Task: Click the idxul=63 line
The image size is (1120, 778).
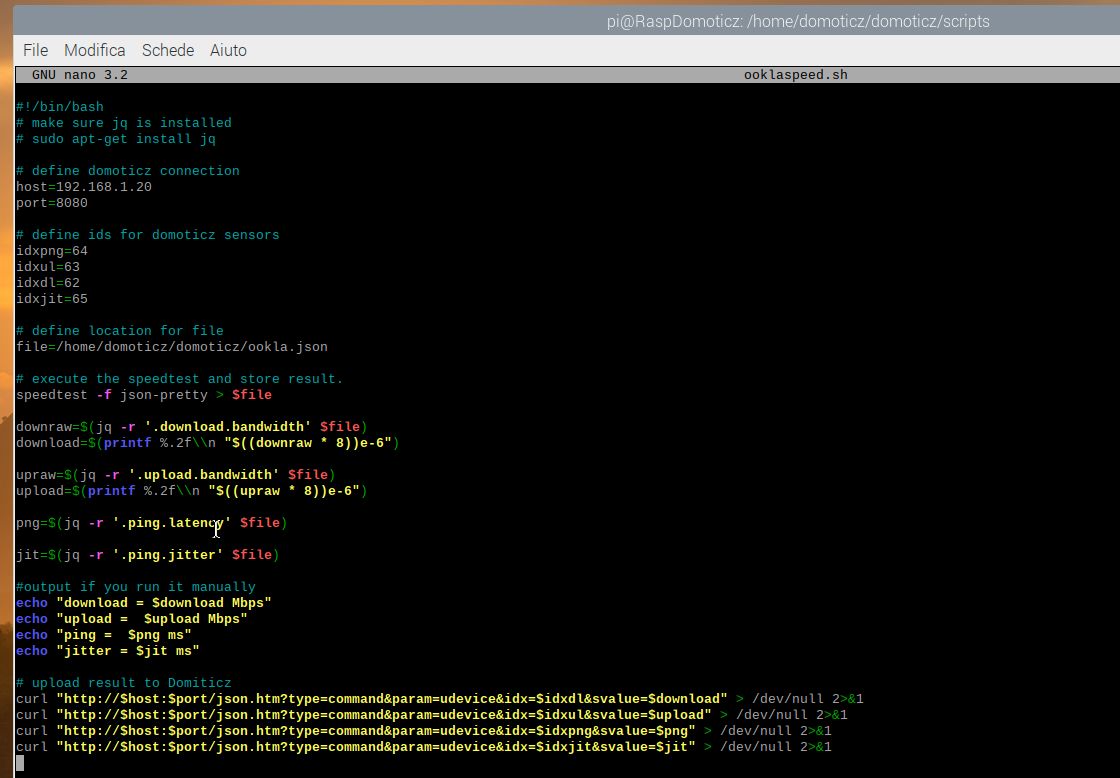Action: [48, 267]
